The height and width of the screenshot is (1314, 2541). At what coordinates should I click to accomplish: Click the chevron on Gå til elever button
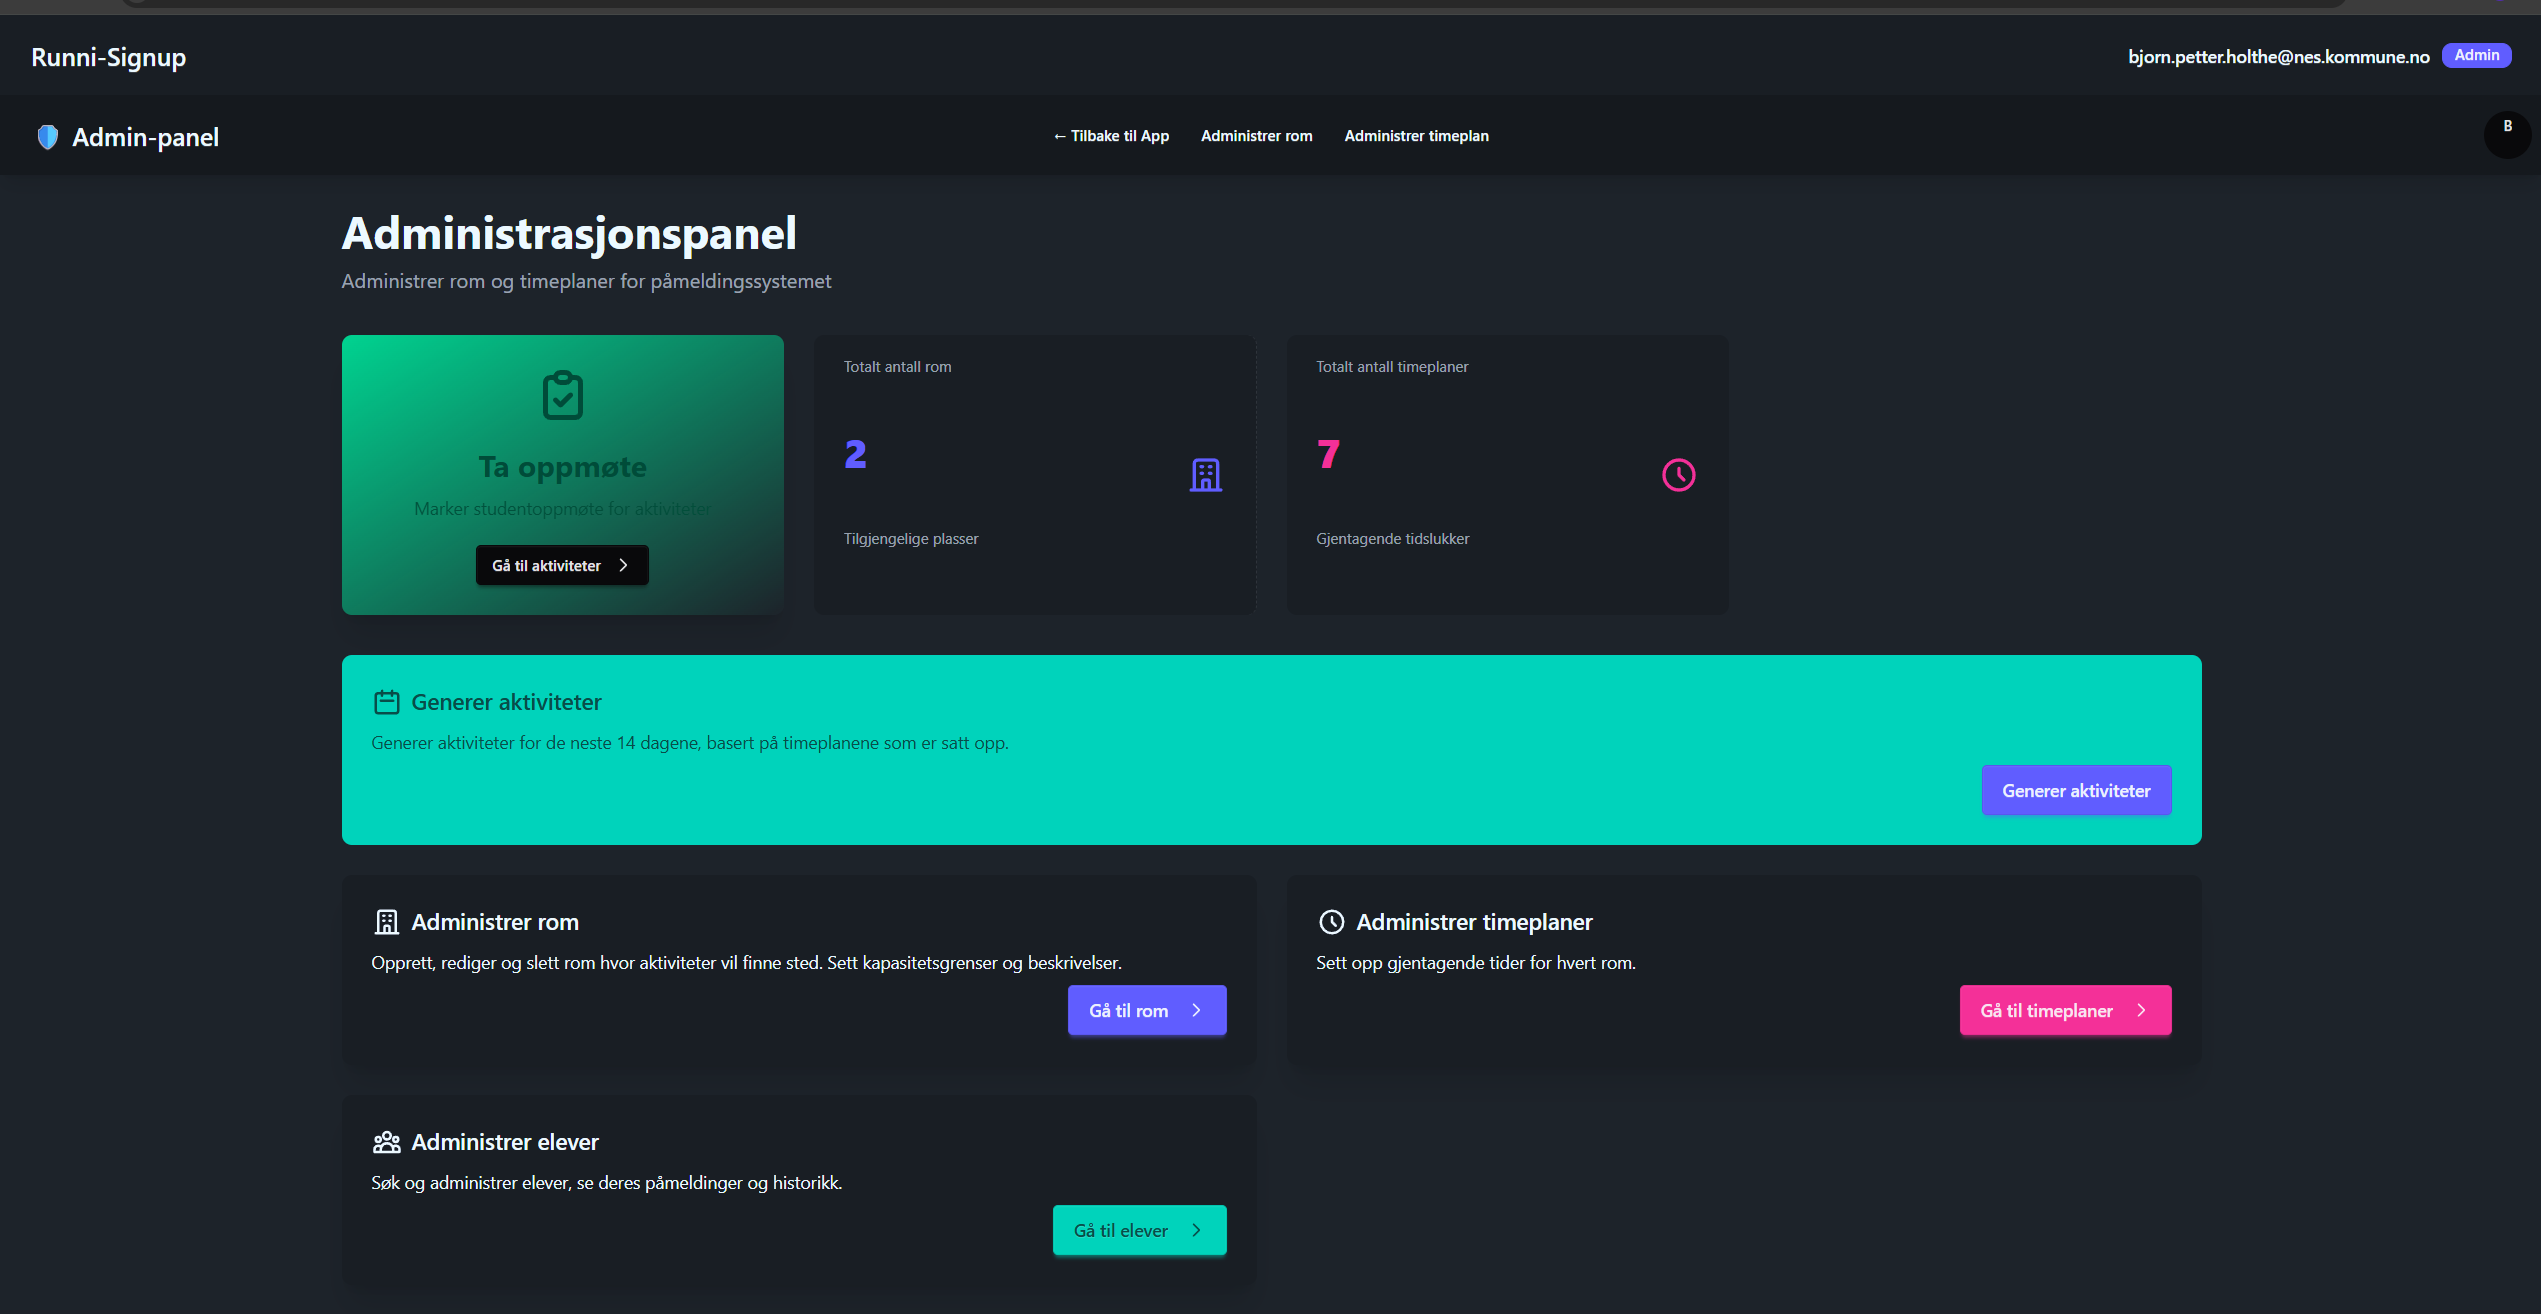coord(1196,1230)
